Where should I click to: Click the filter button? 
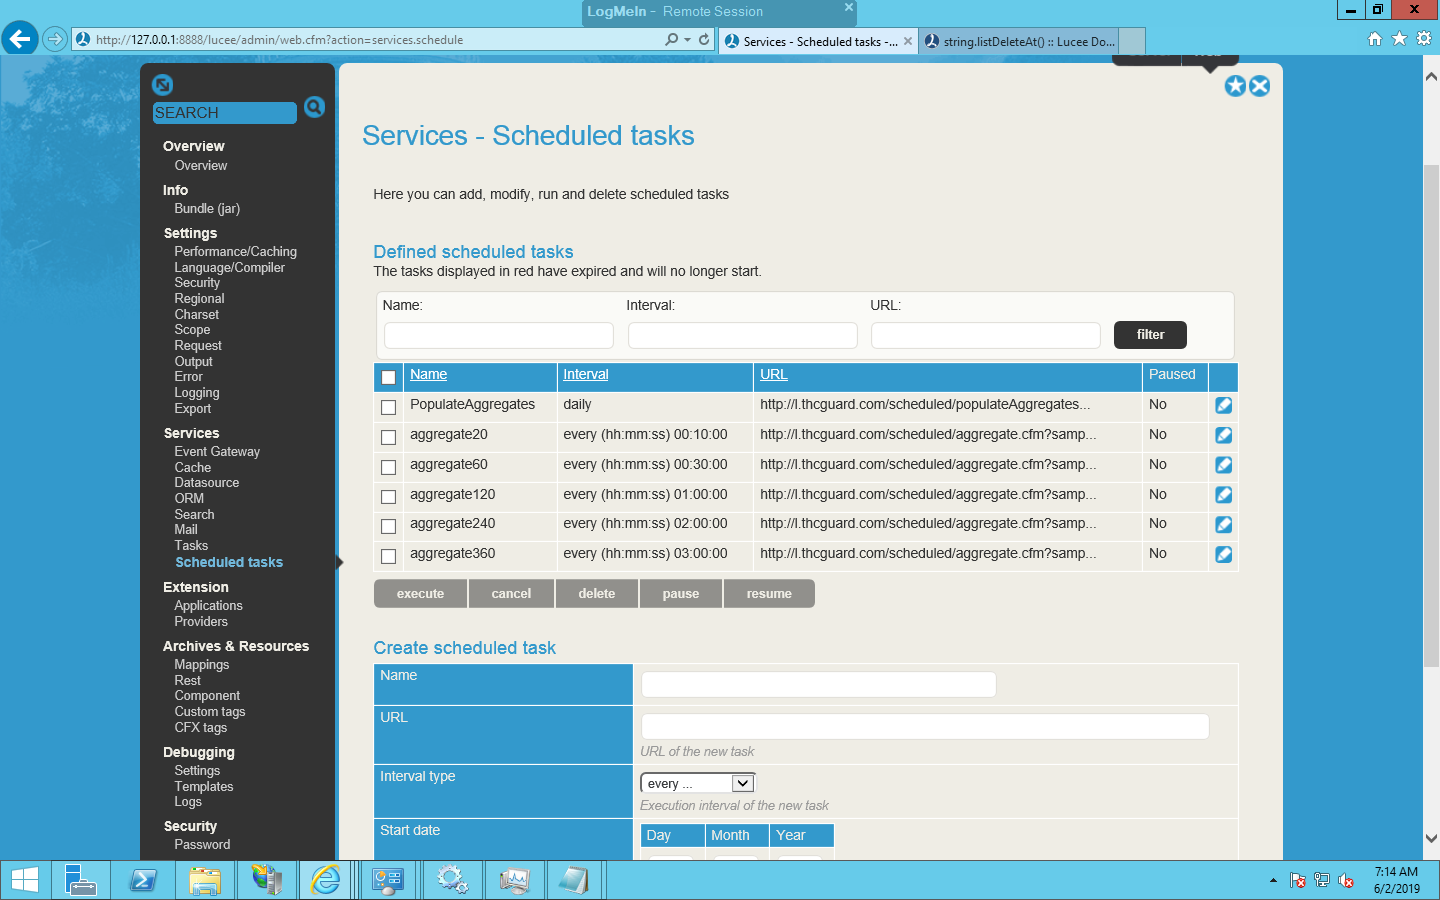coord(1150,335)
